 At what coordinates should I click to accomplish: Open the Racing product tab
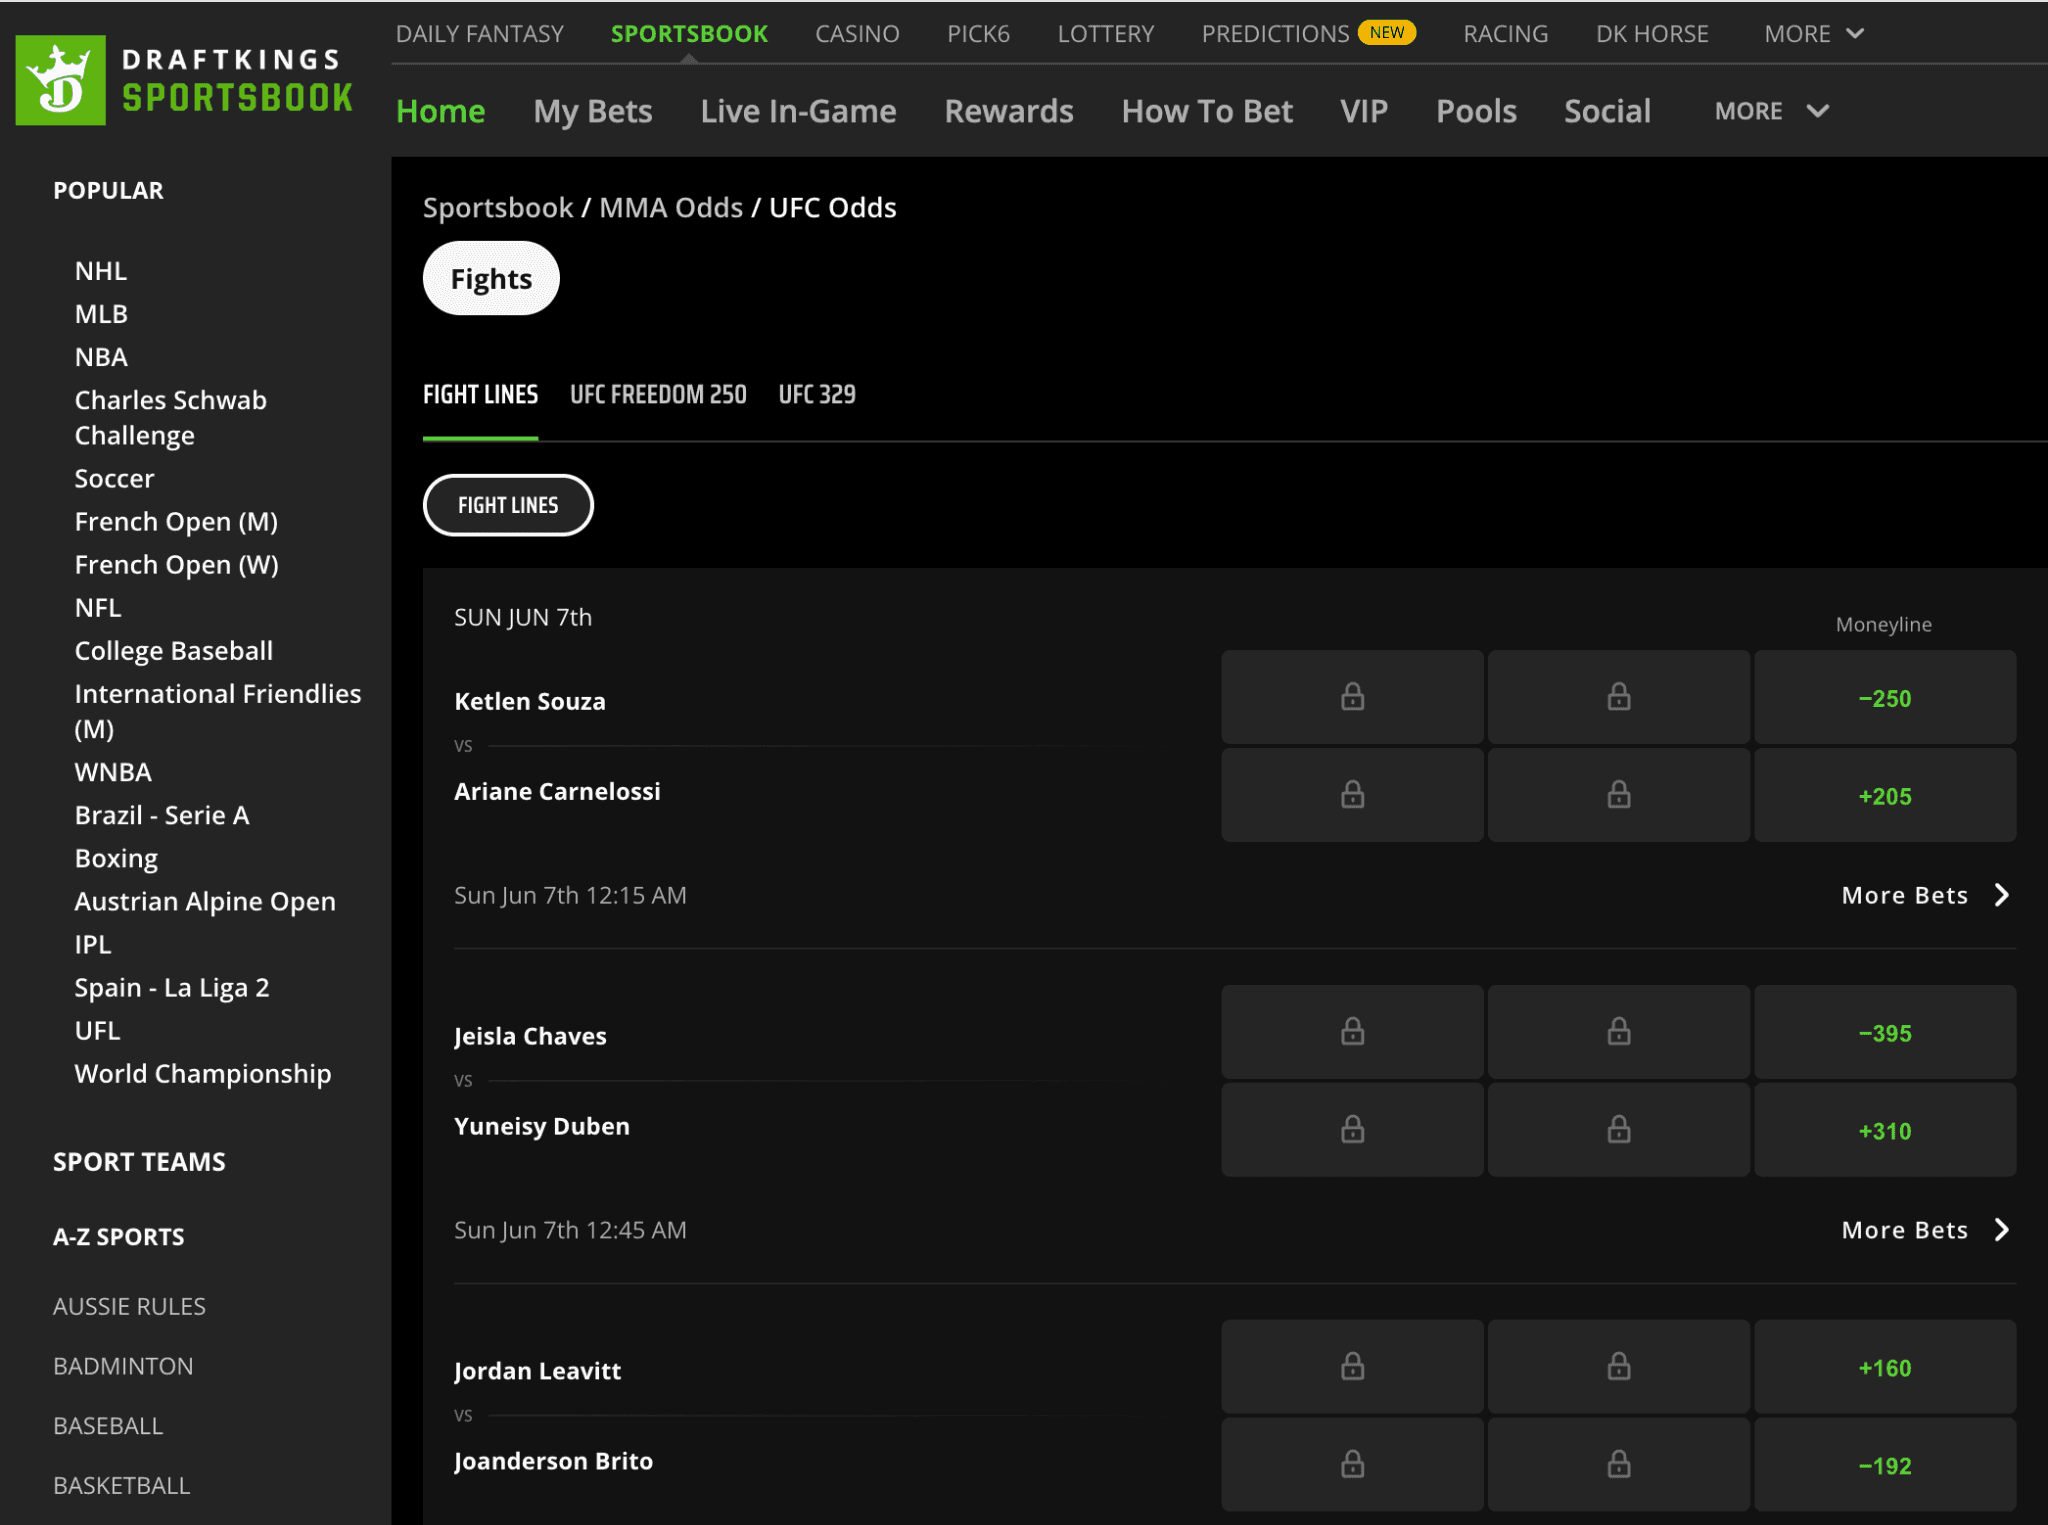tap(1506, 34)
